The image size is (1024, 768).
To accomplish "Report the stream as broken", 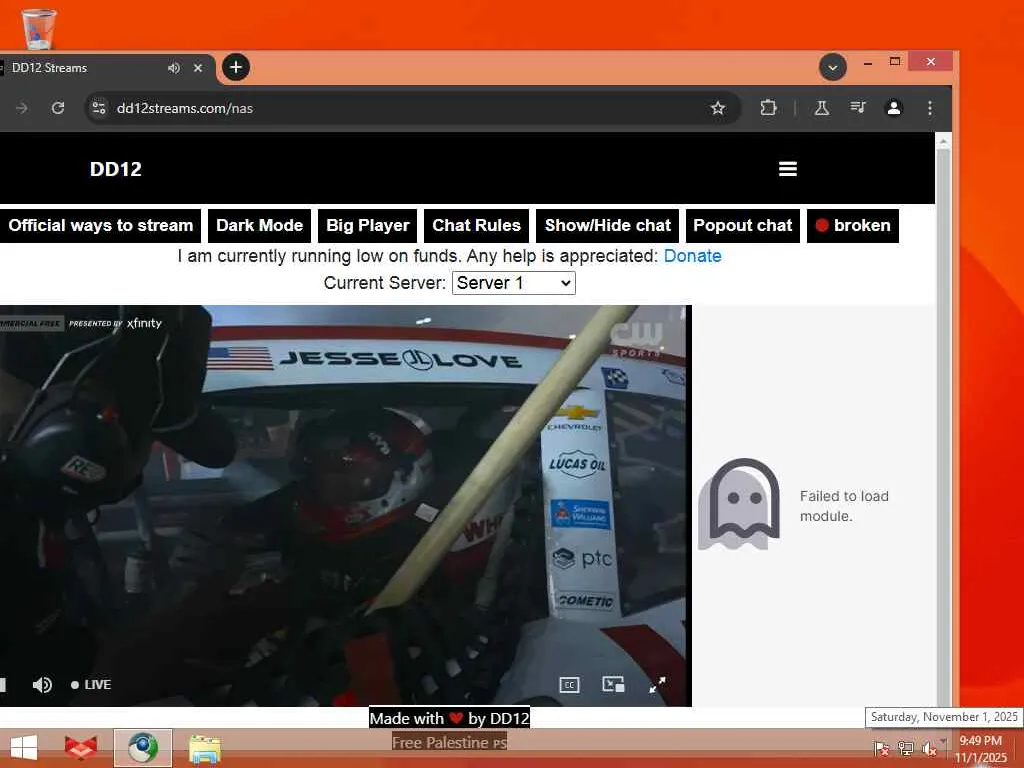I will [x=853, y=225].
